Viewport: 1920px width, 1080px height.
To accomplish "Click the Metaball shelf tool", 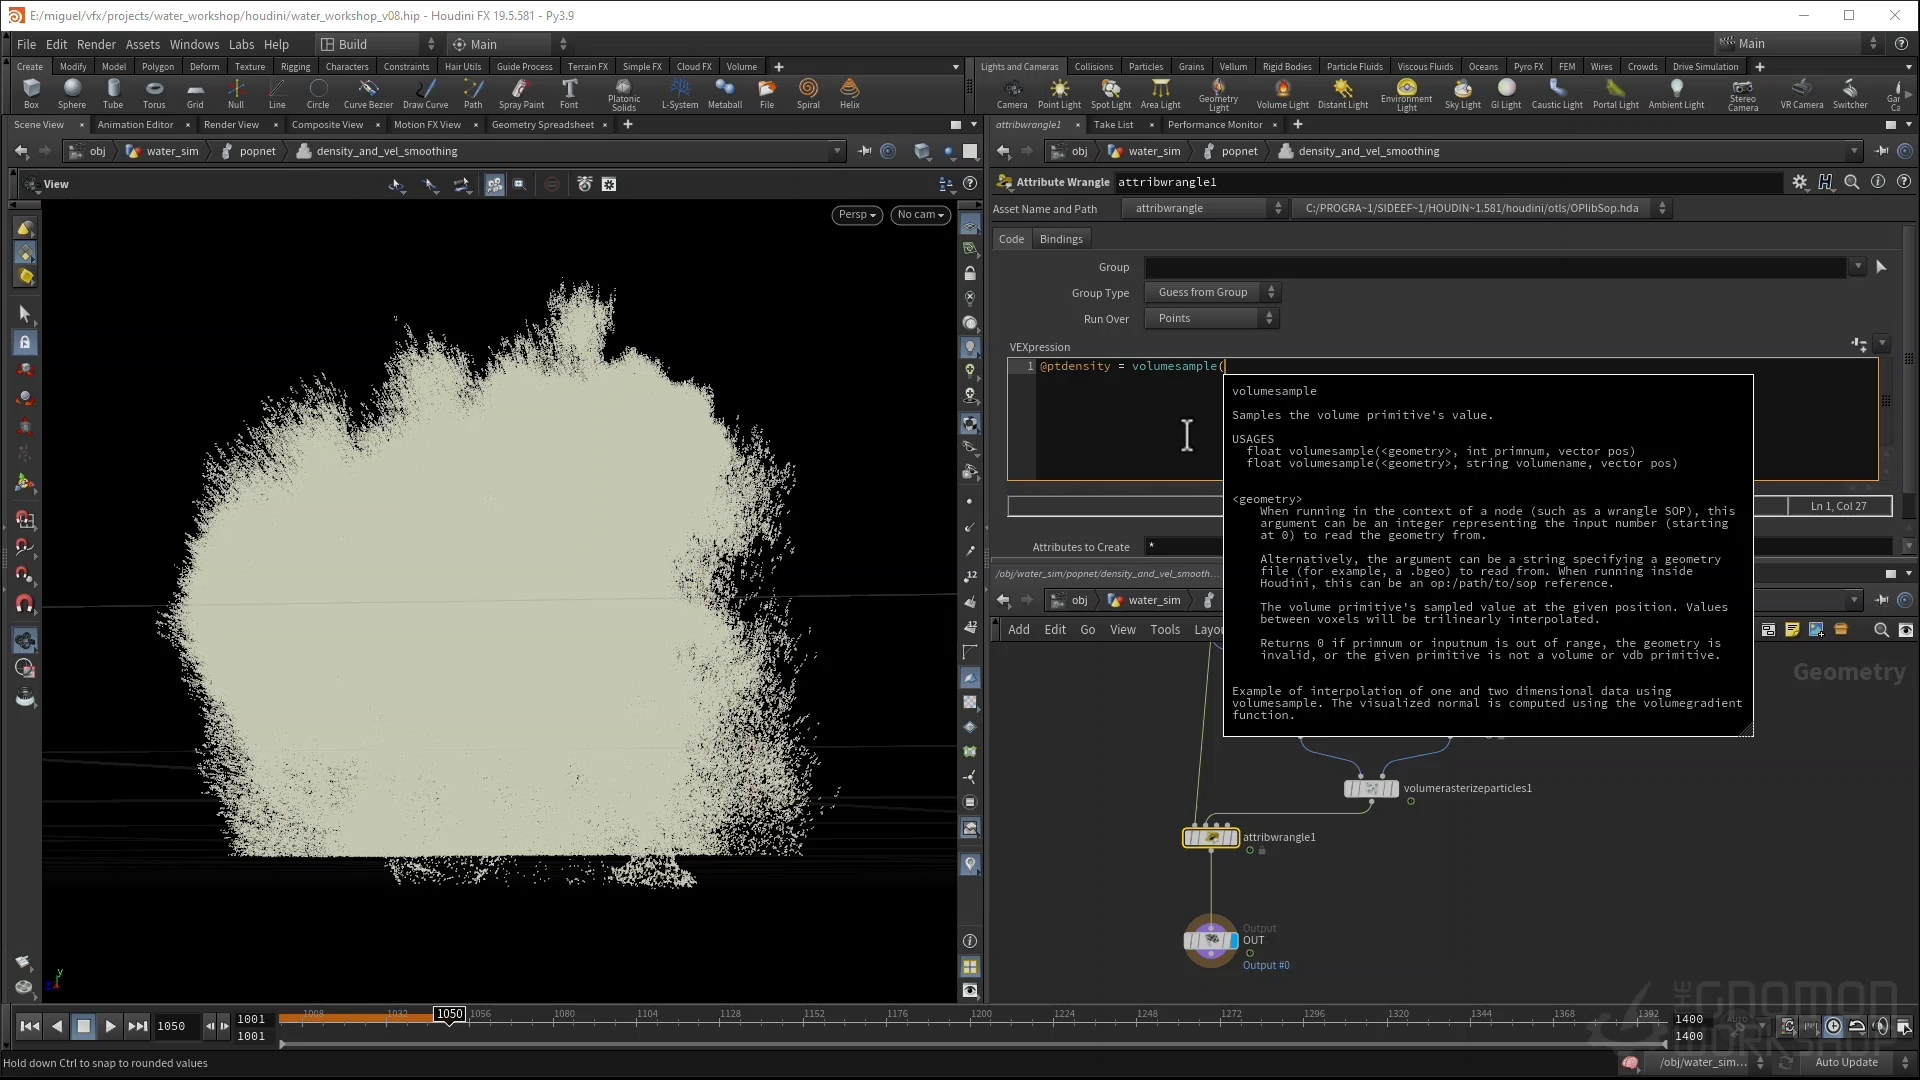I will tap(725, 93).
